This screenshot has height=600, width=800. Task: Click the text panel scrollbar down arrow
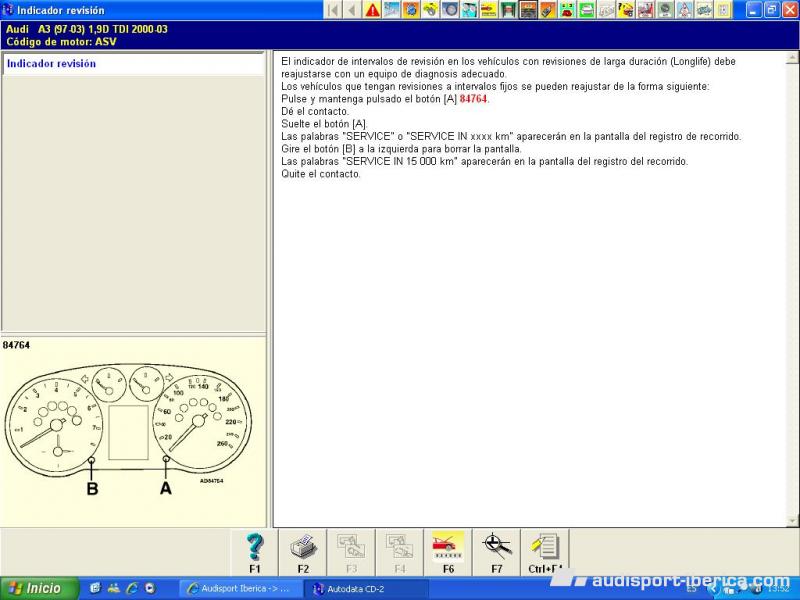(792, 520)
